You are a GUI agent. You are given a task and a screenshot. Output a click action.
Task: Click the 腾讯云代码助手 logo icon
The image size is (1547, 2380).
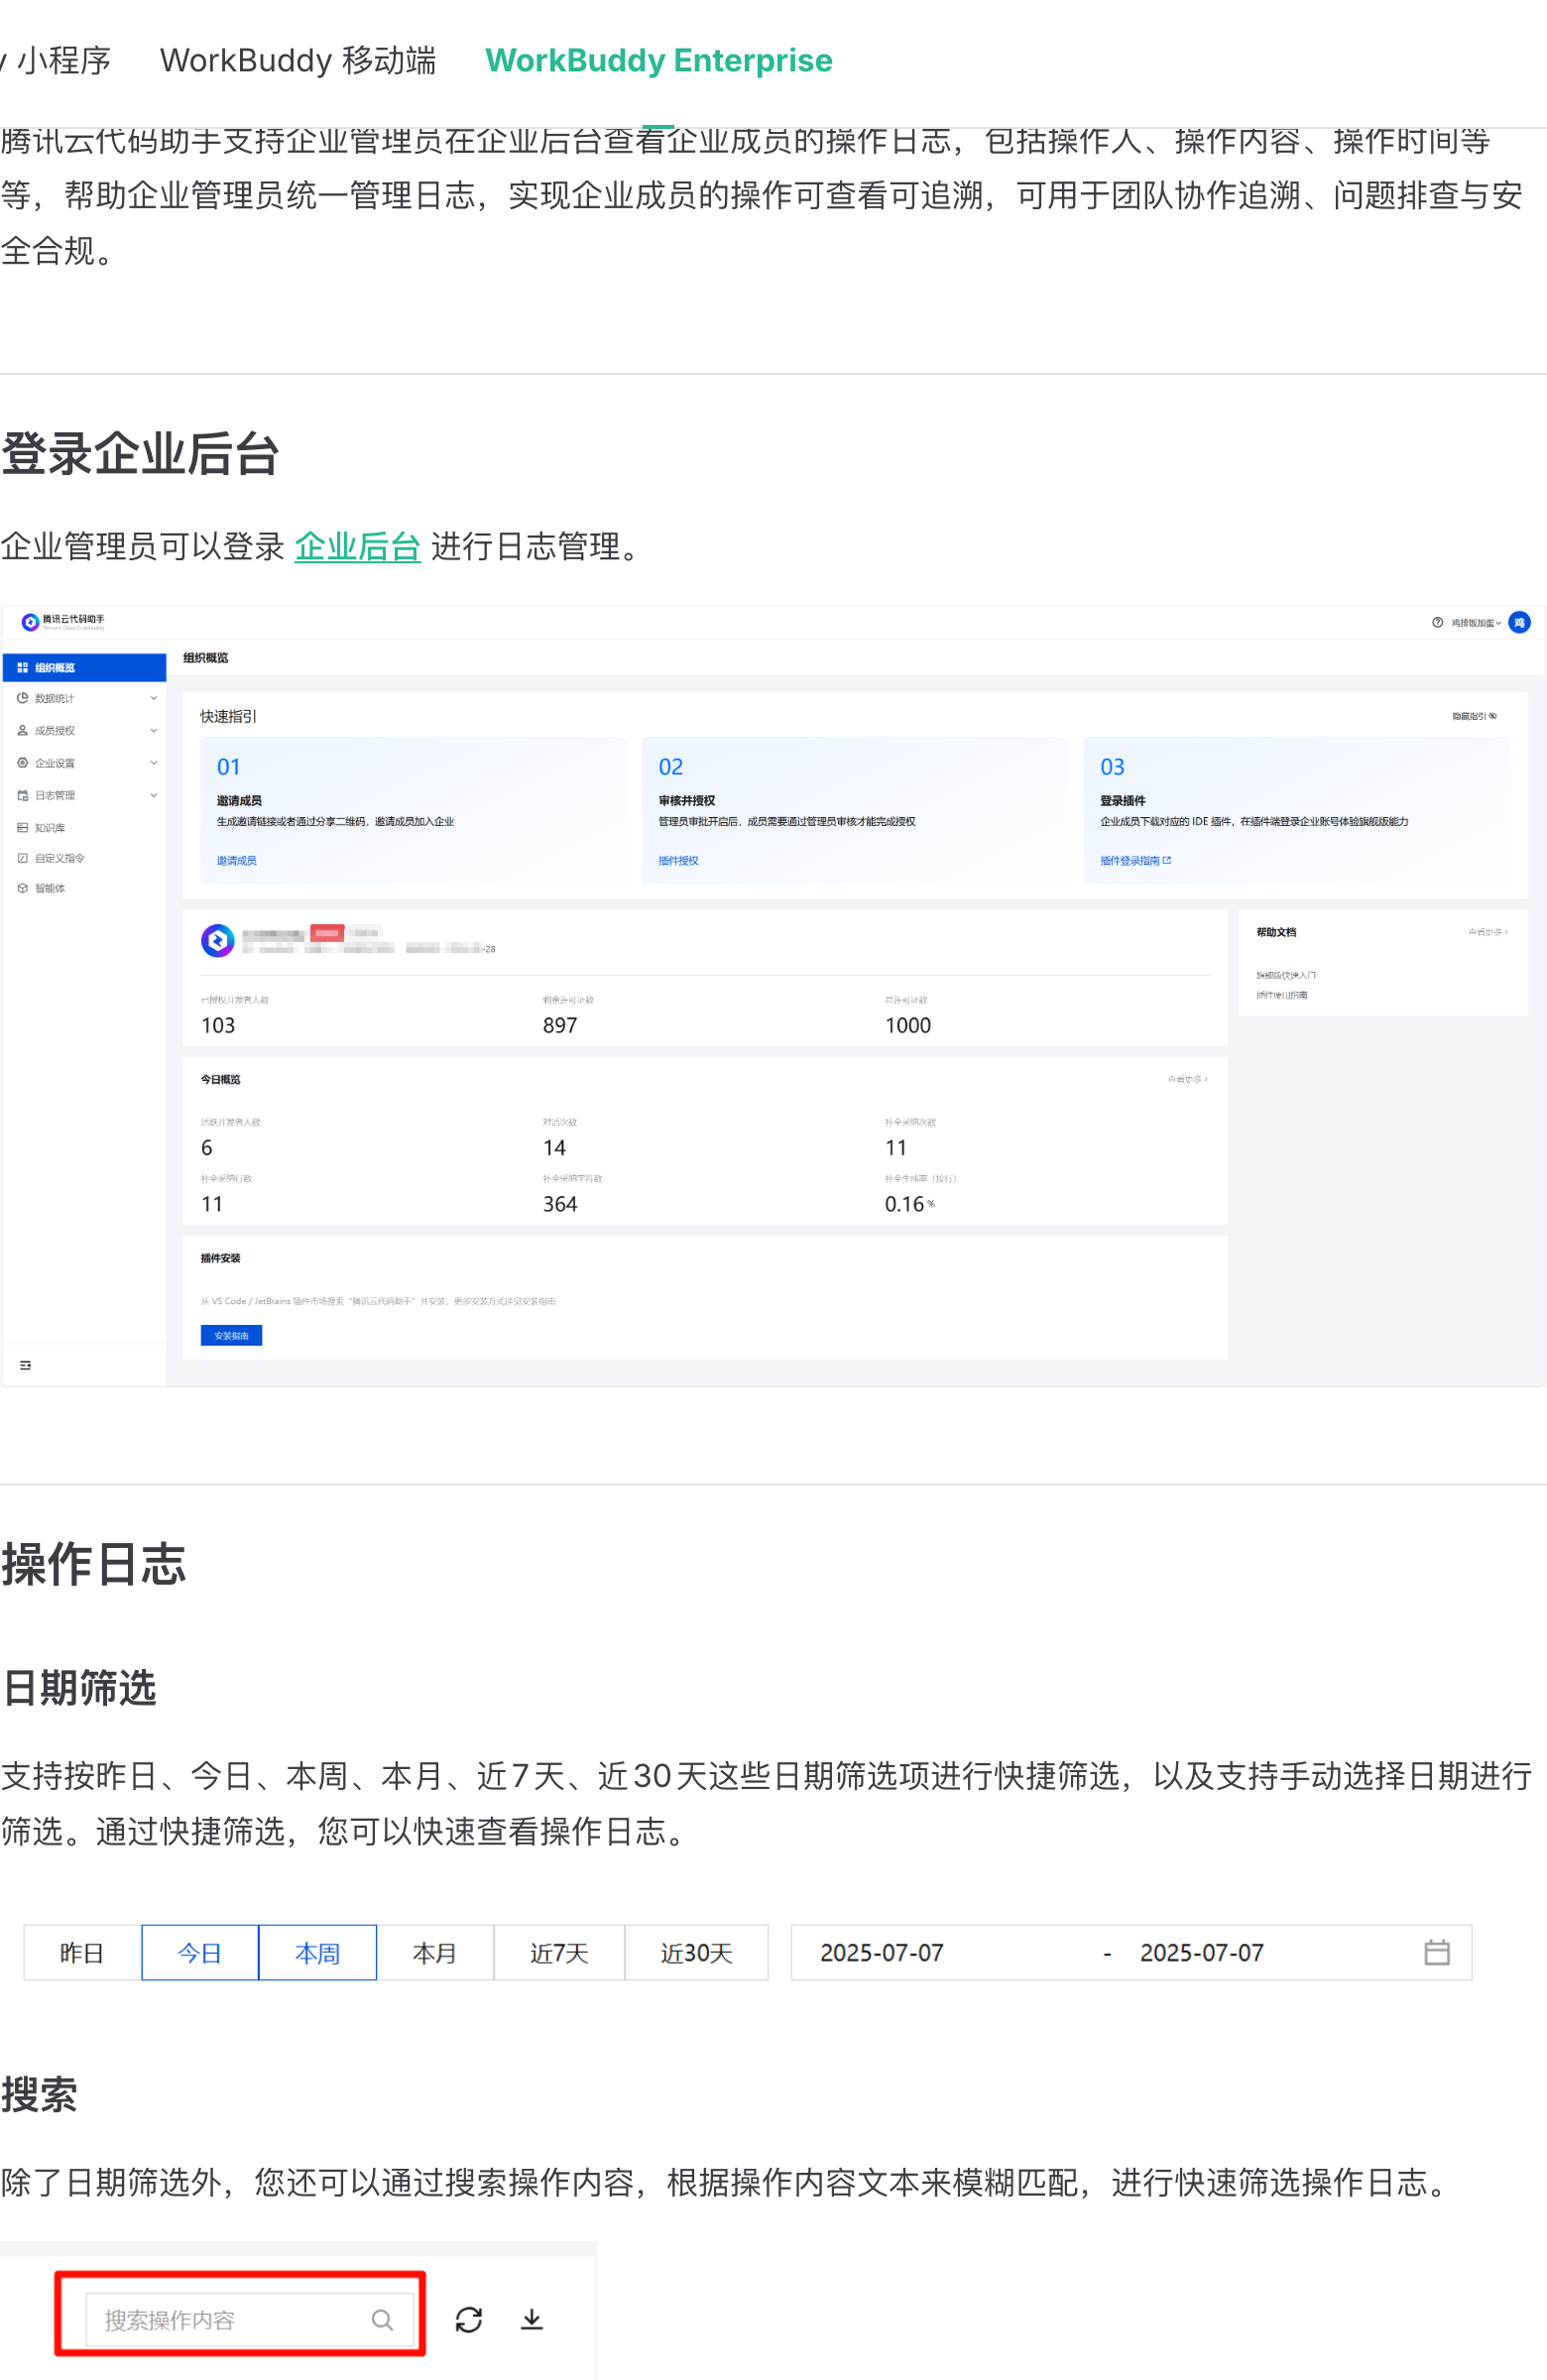pyautogui.click(x=30, y=622)
